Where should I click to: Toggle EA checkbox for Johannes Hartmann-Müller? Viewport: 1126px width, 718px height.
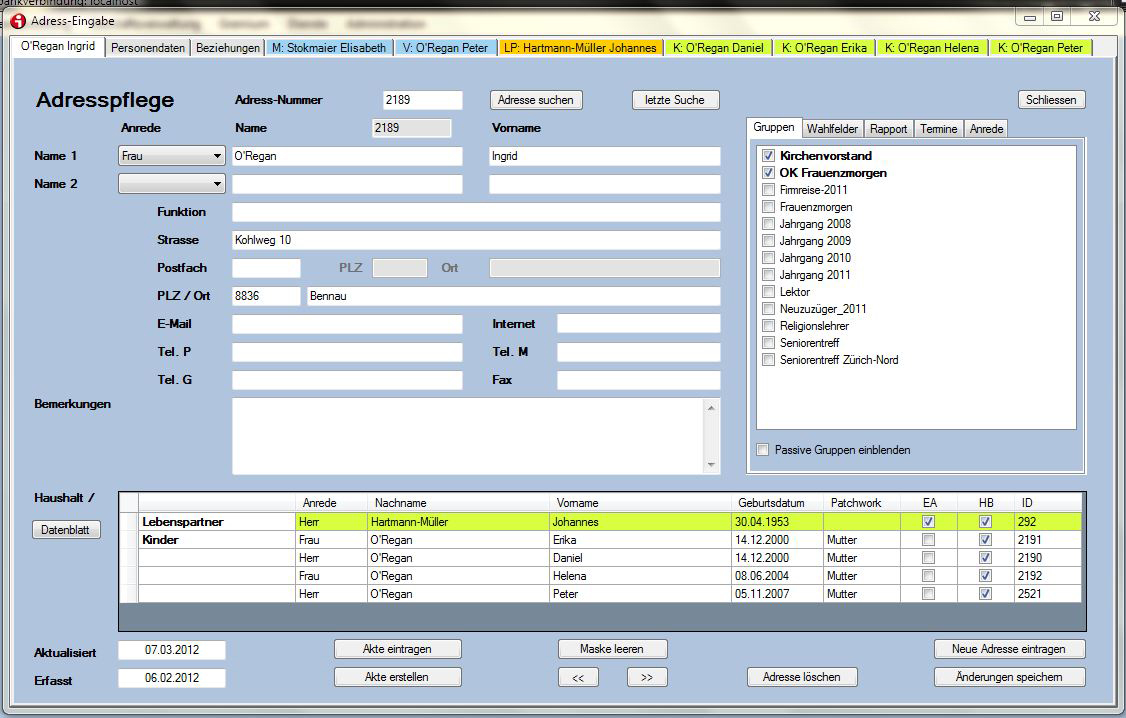pos(928,521)
